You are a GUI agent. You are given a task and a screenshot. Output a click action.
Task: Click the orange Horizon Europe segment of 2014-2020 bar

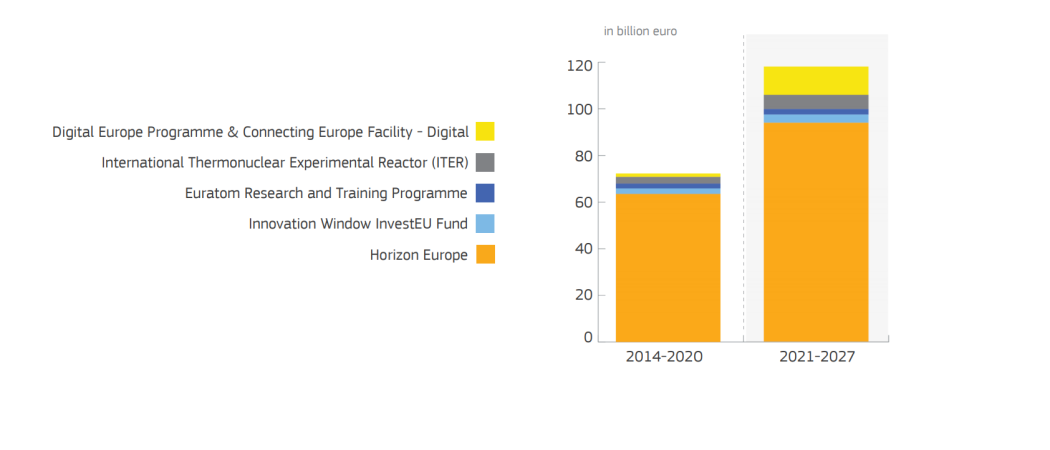coord(668,268)
